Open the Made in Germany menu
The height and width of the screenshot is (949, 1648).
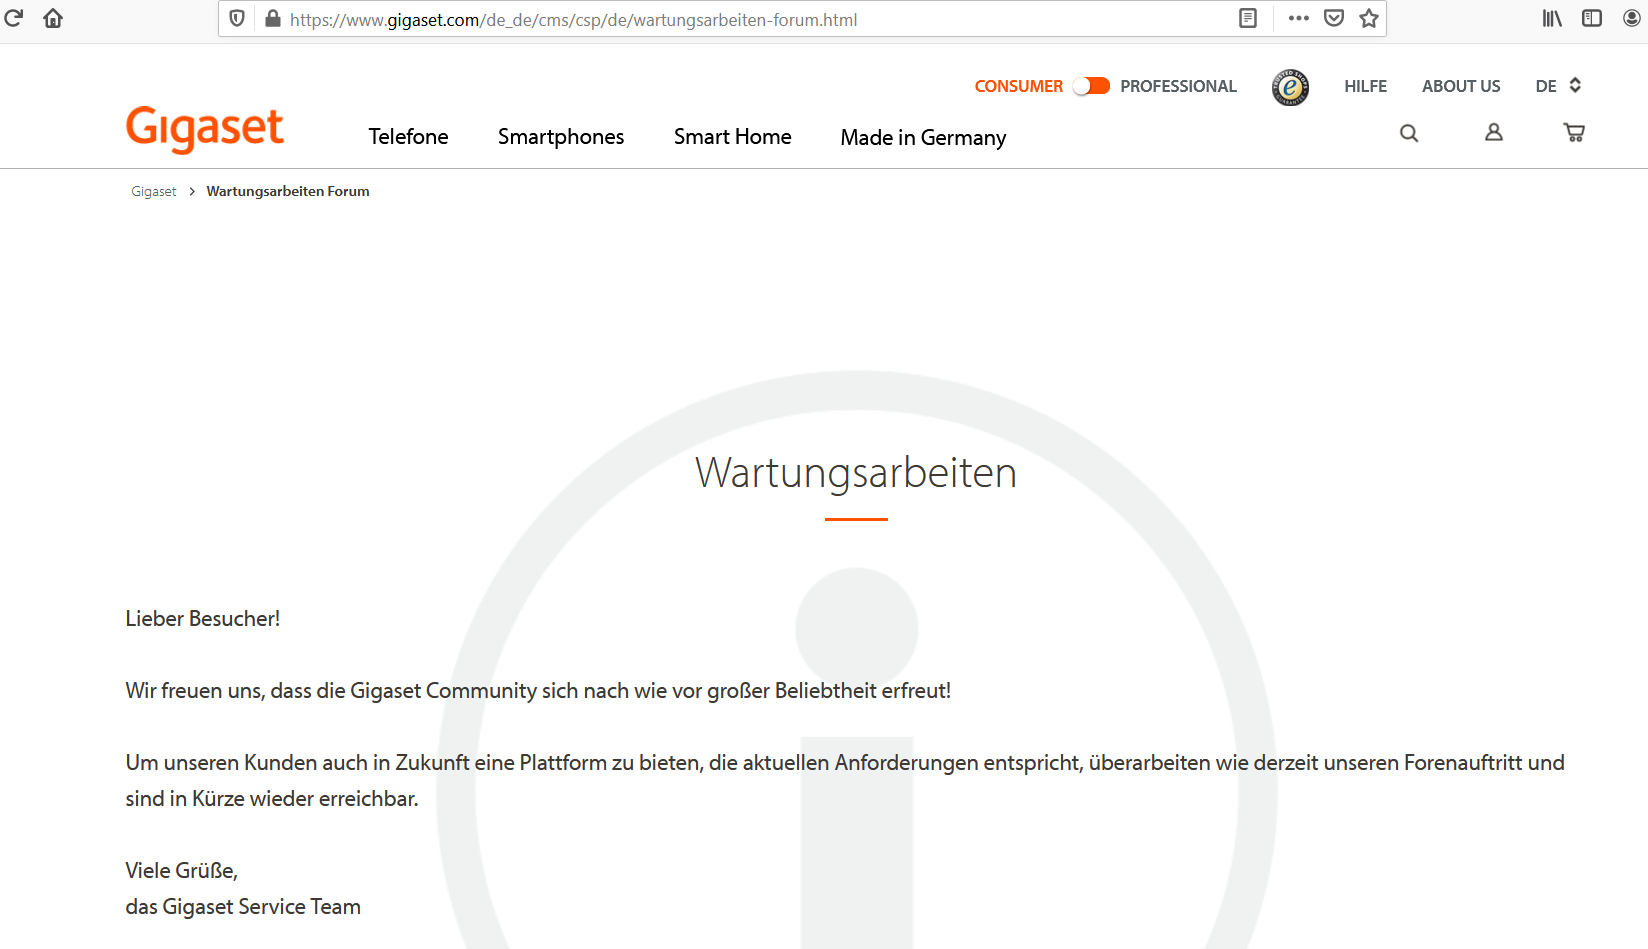click(923, 138)
